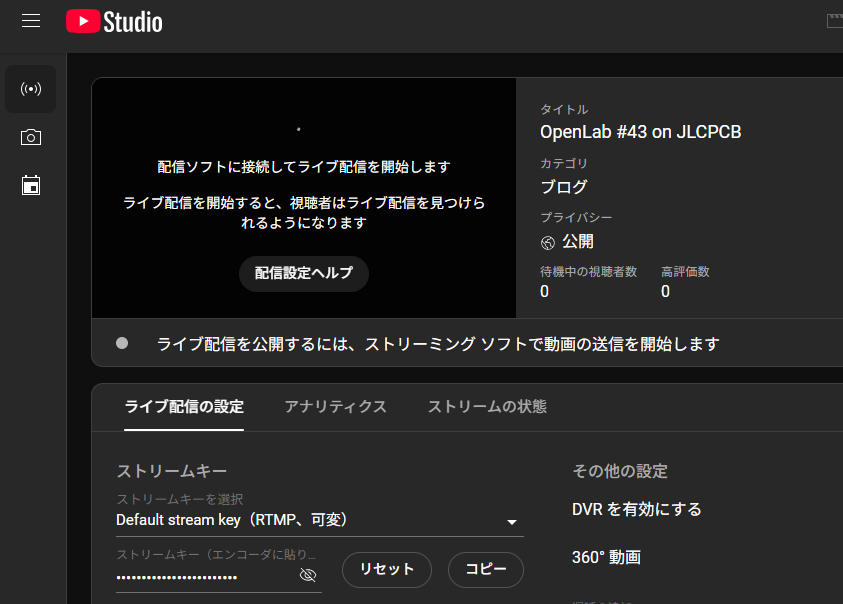
Task: Open the live streaming (webcast) sidebar icon
Action: (x=30, y=89)
